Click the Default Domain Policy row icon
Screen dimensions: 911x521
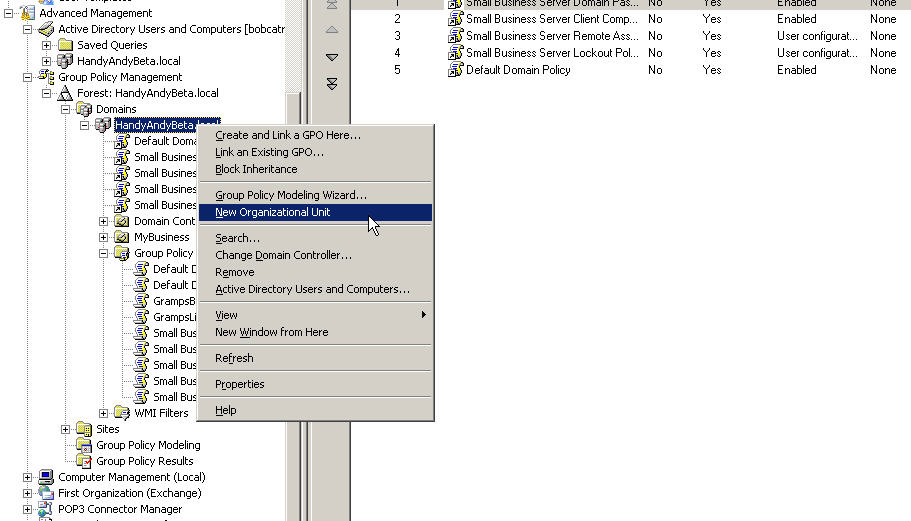tap(456, 70)
